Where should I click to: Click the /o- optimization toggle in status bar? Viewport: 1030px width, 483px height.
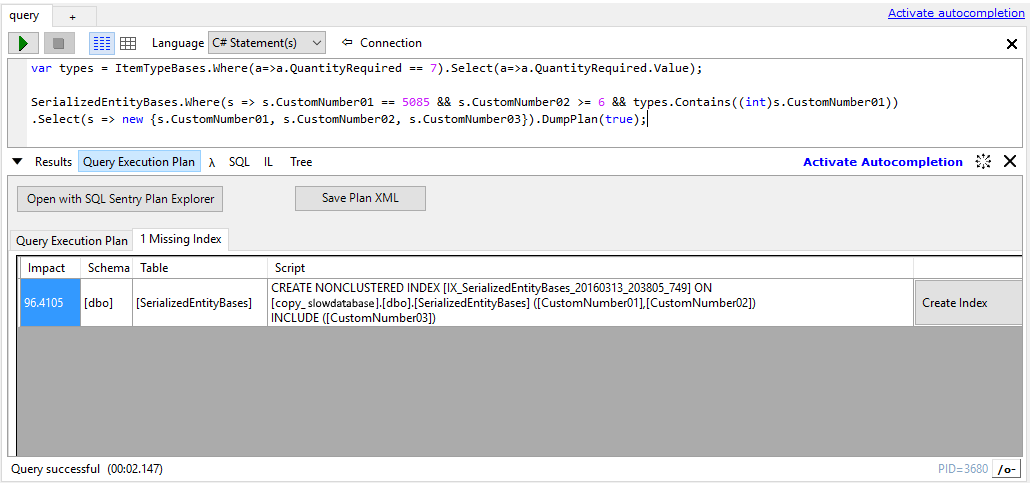coord(1005,469)
